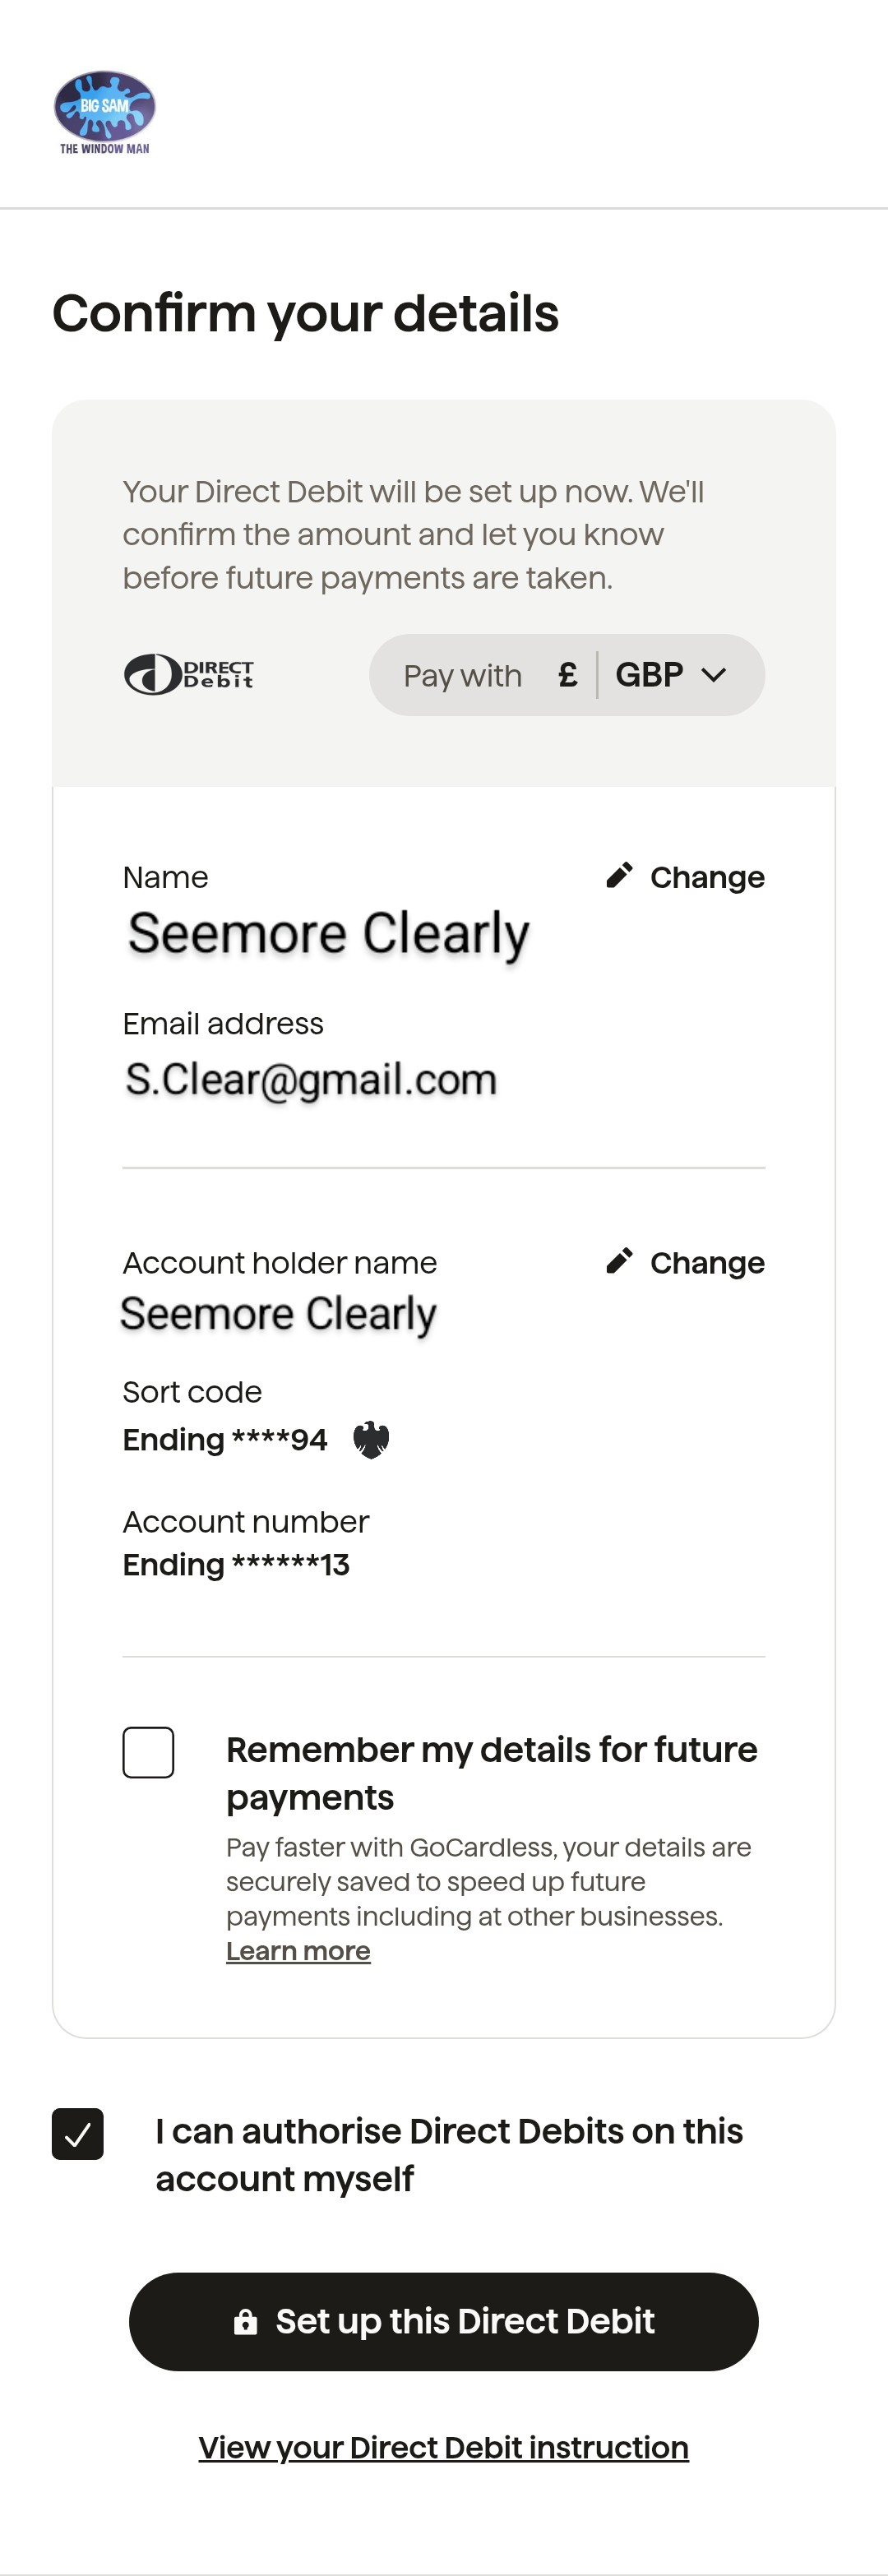Click the Confirm your details heading
Screen dimensions: 888x2576
[x=305, y=313]
